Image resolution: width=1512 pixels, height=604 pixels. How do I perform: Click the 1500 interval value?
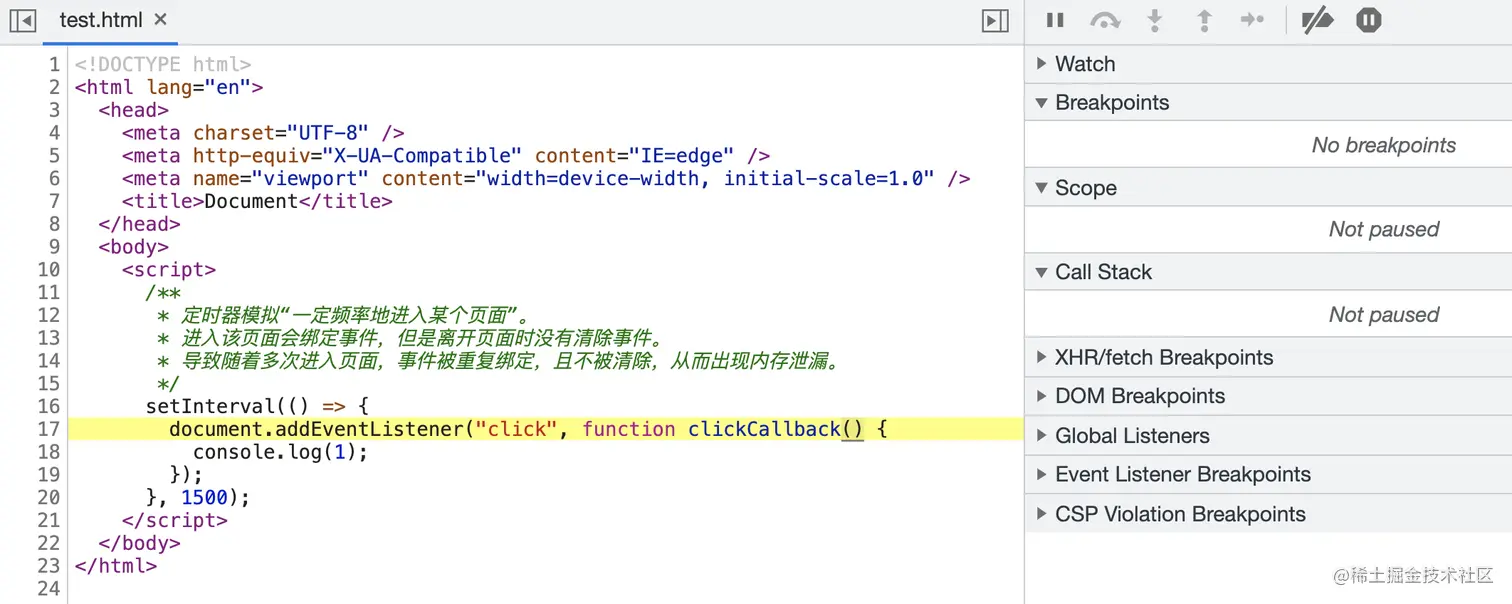pyautogui.click(x=204, y=497)
